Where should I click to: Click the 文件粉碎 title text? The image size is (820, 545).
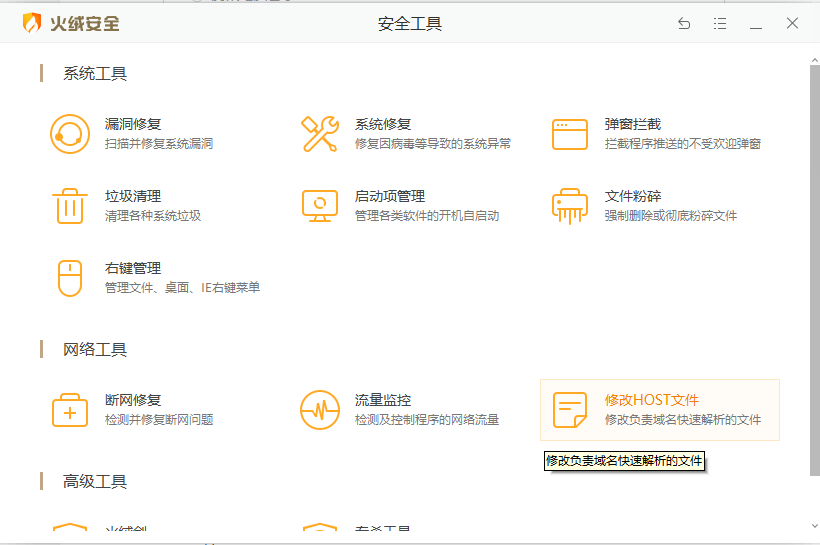coord(633,196)
